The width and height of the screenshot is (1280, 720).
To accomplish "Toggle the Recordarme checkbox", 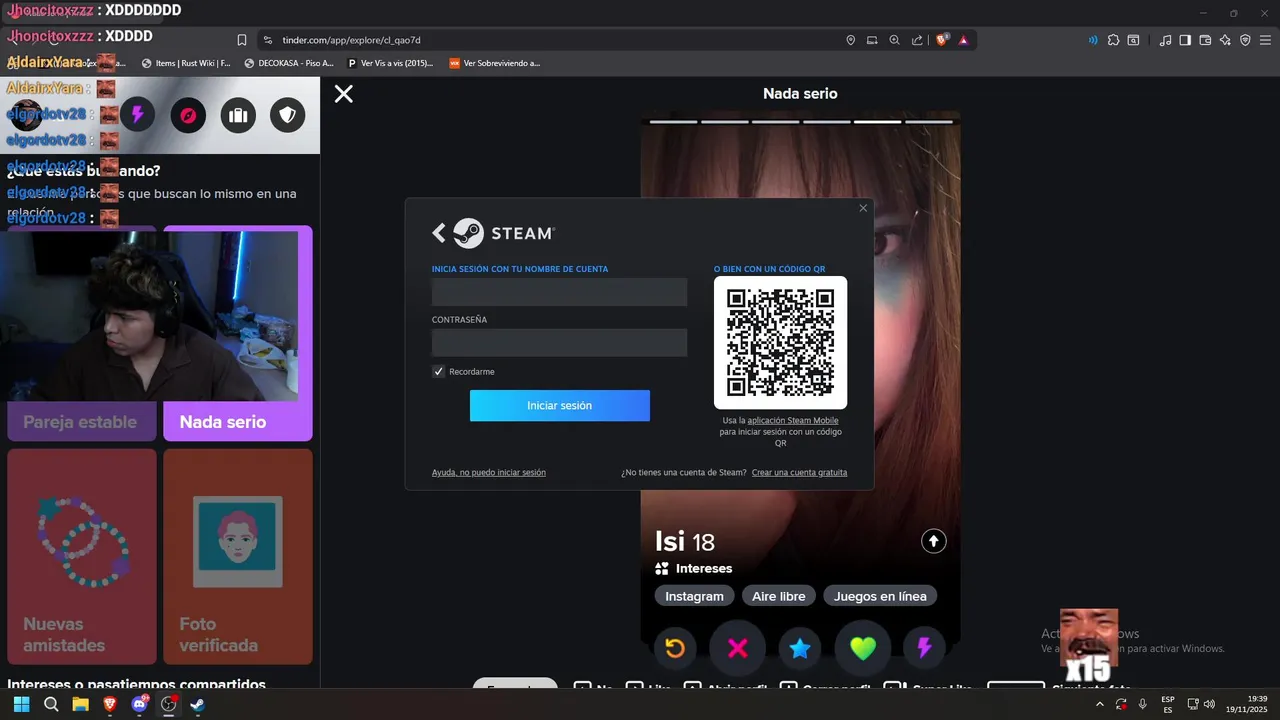I will [438, 371].
